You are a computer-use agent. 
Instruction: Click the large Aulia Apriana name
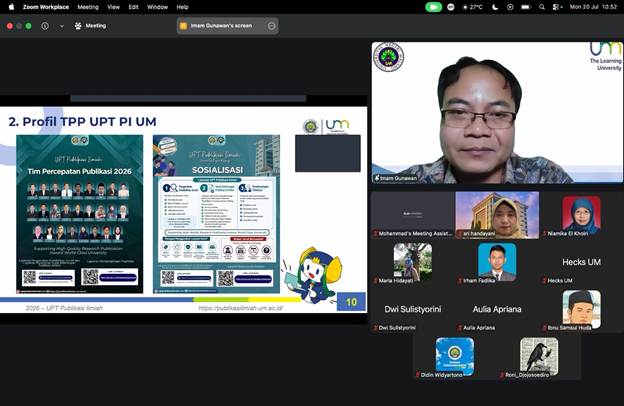[x=497, y=309]
